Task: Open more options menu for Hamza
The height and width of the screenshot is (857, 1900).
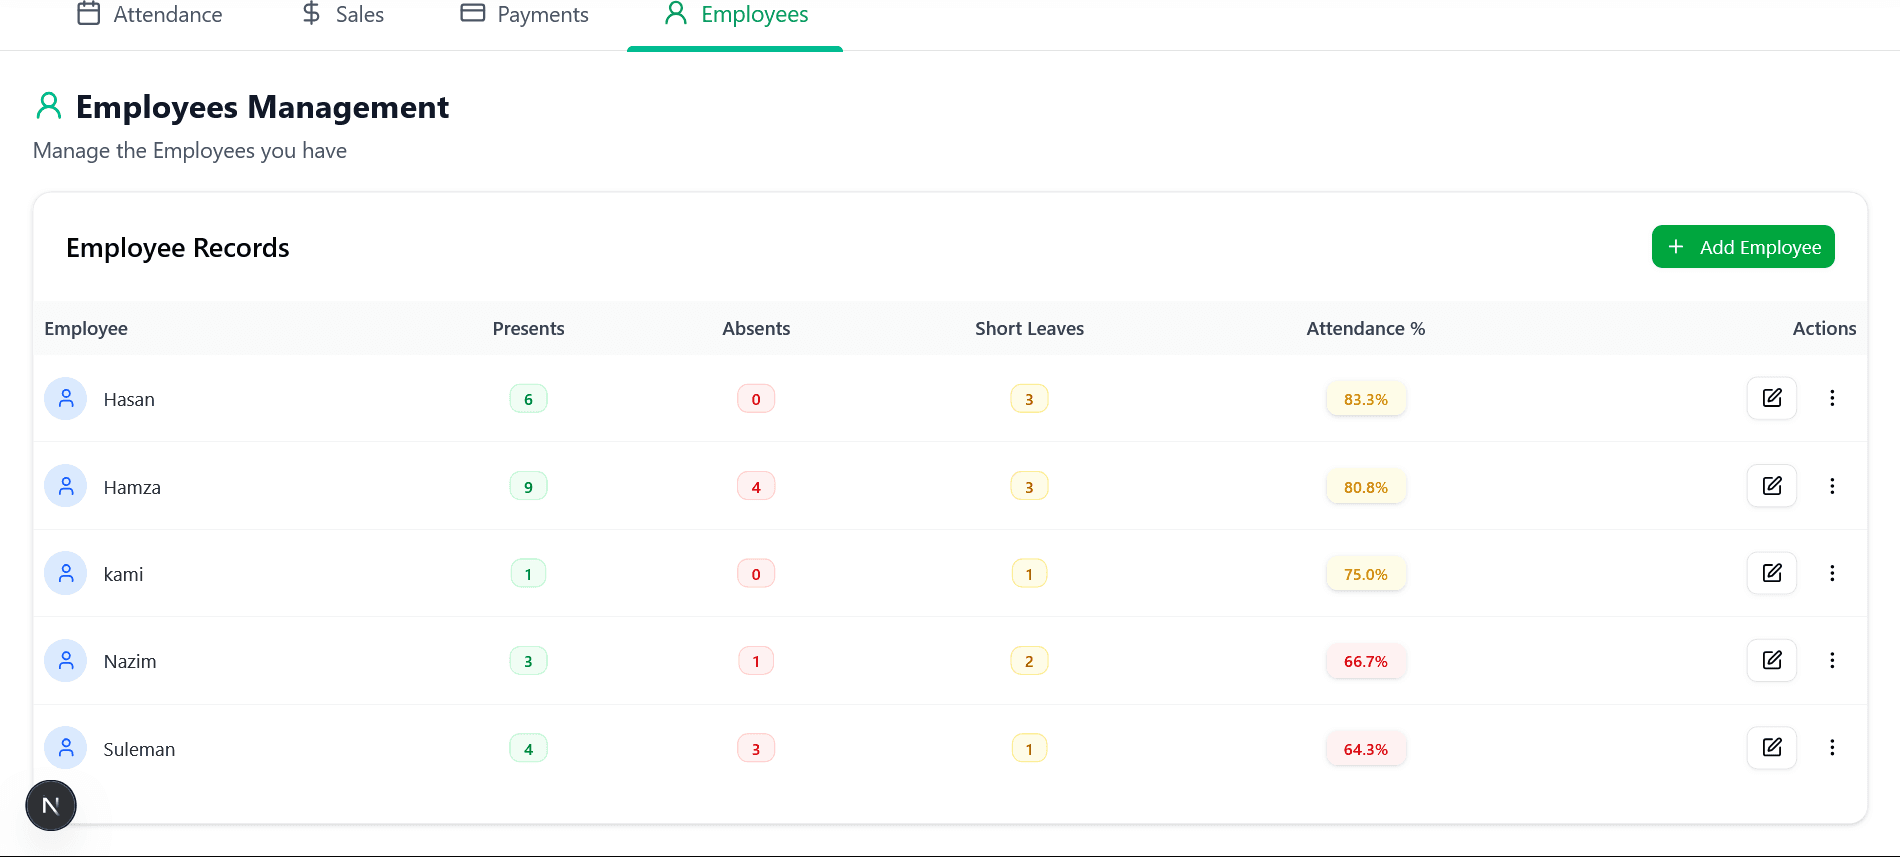Action: point(1832,486)
